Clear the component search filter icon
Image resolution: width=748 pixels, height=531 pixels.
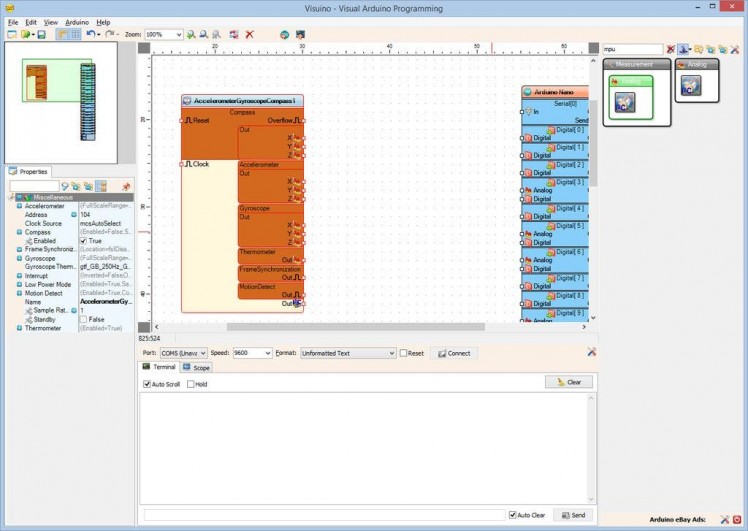671,49
